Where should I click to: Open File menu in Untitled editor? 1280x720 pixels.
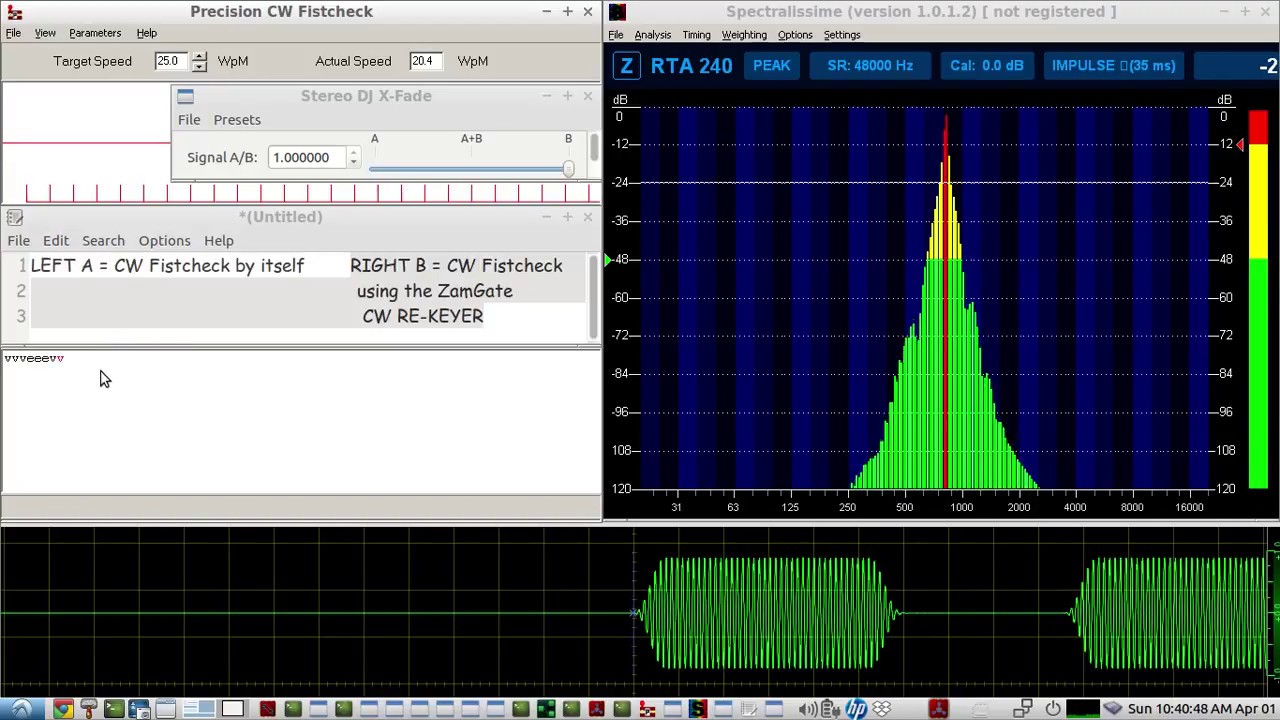18,241
